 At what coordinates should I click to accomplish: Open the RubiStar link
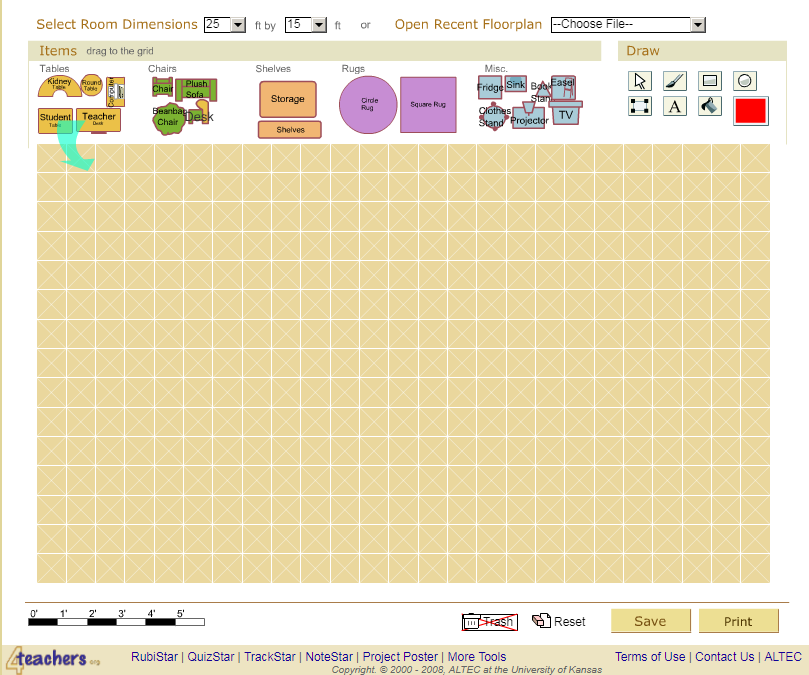click(x=154, y=657)
